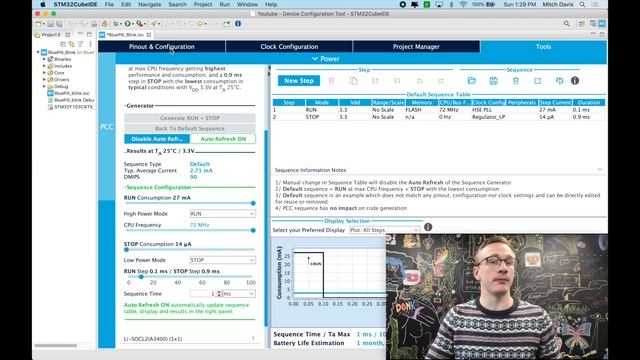The height and width of the screenshot is (360, 640).
Task: Click the move step up icon
Action: tap(375, 81)
